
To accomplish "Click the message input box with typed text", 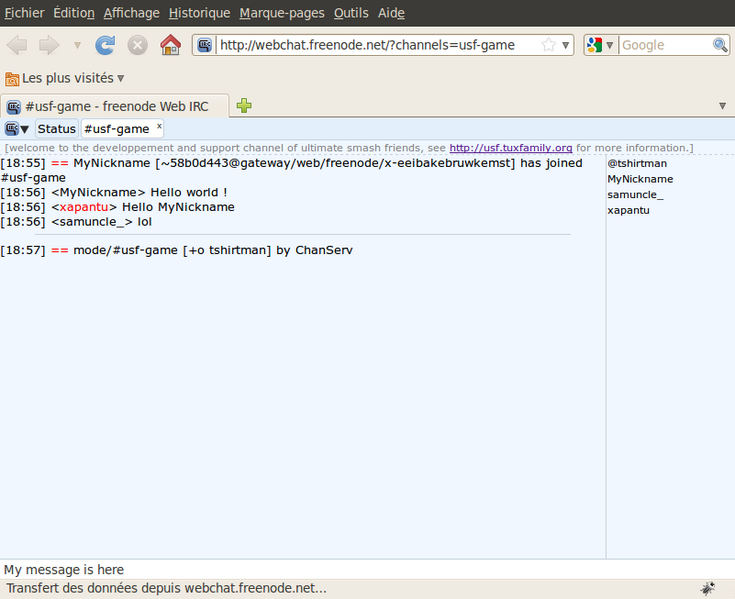I will click(x=368, y=569).
